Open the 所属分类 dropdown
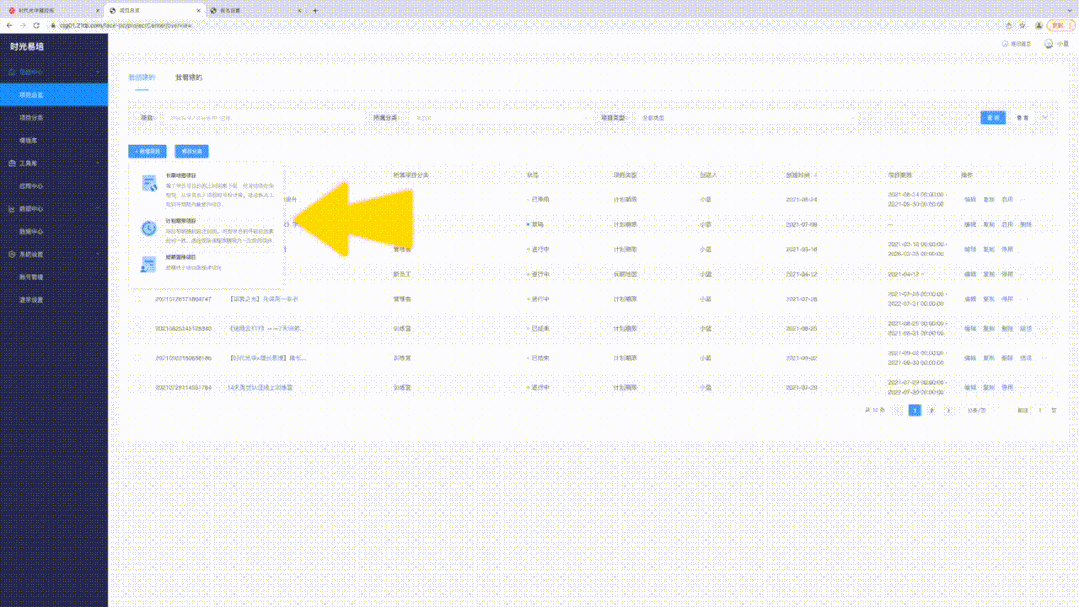Viewport: 1079px width, 607px height. [x=502, y=118]
